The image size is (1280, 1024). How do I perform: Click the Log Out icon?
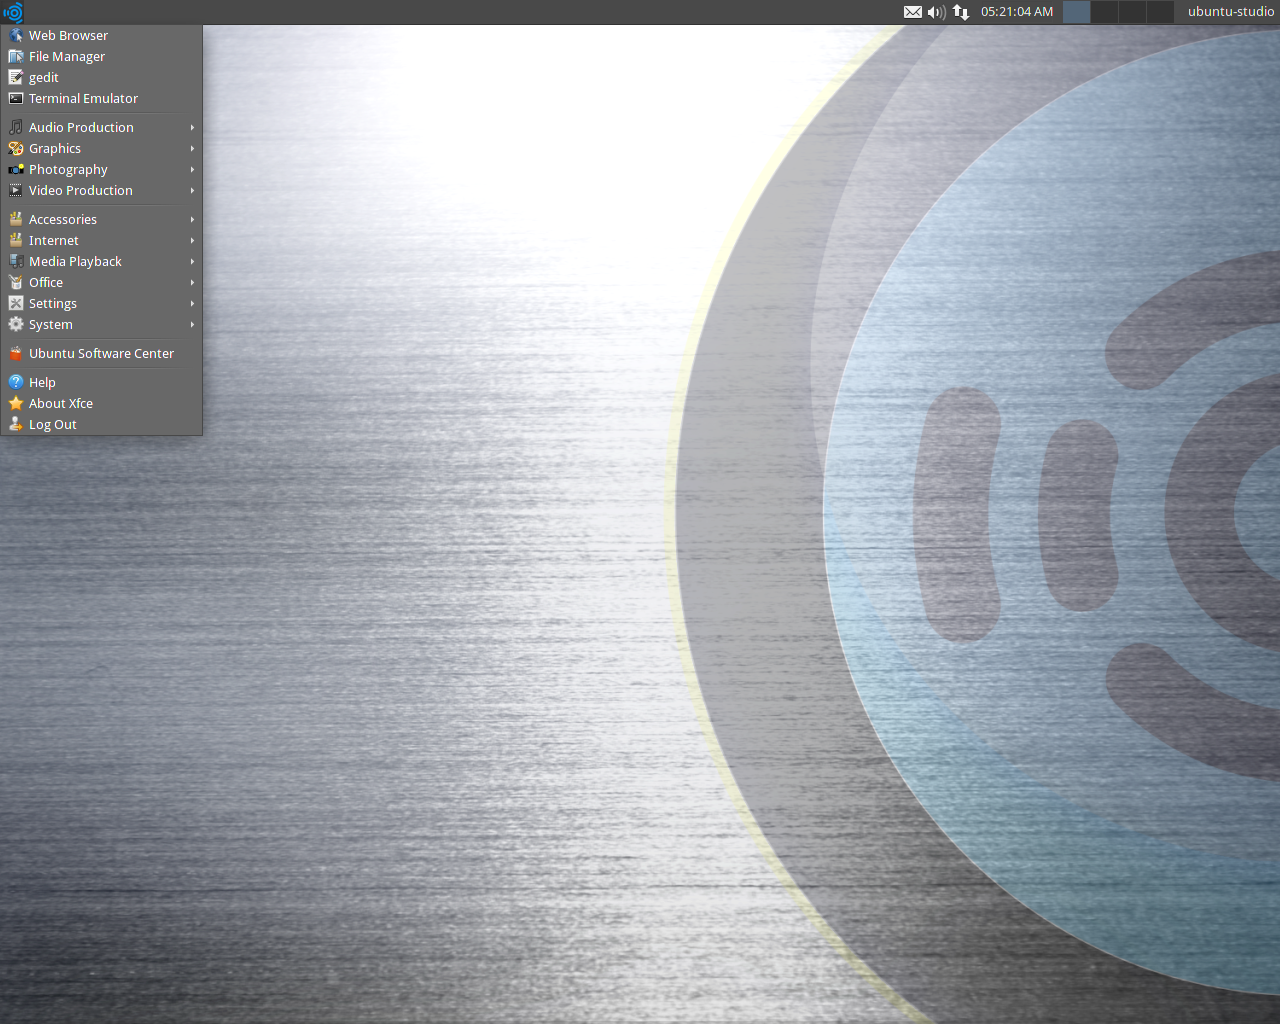(16, 424)
